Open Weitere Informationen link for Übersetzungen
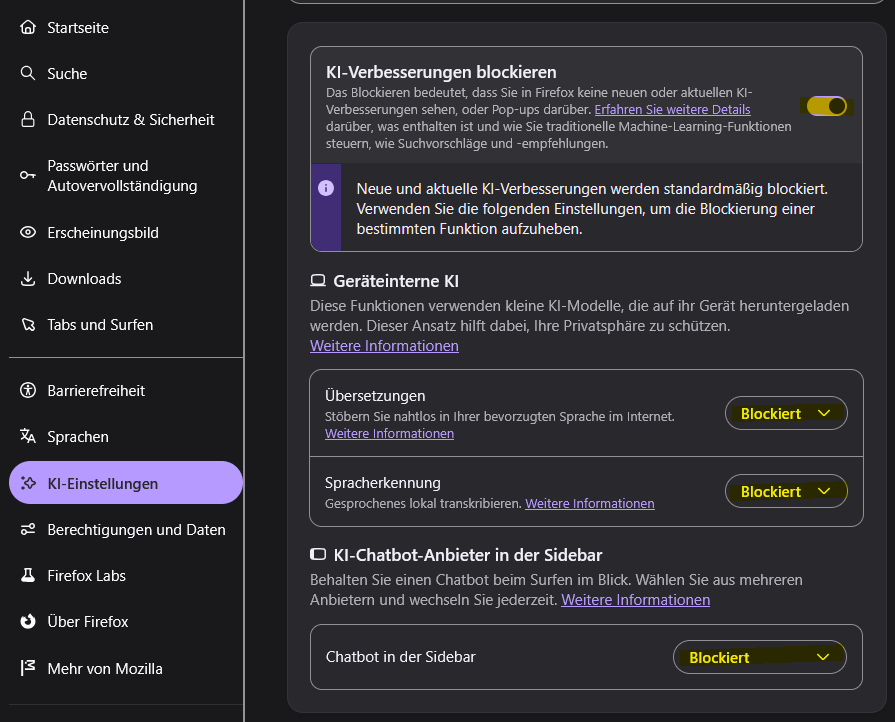The image size is (895, 722). (389, 434)
